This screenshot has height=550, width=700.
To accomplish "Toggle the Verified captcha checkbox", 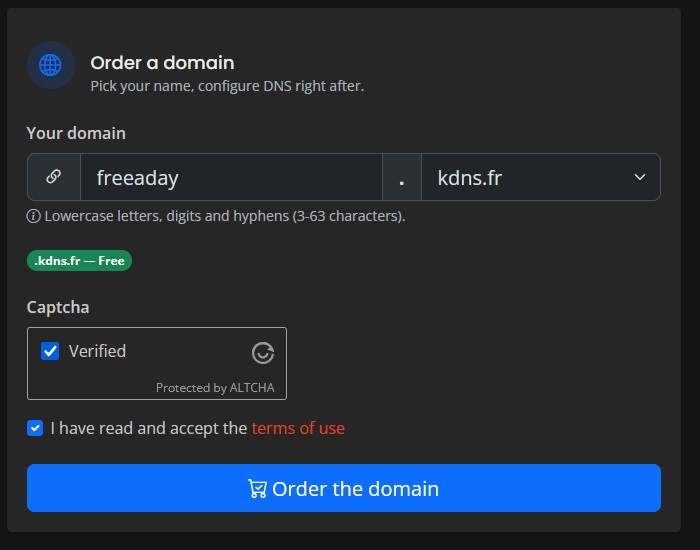I will coord(50,351).
